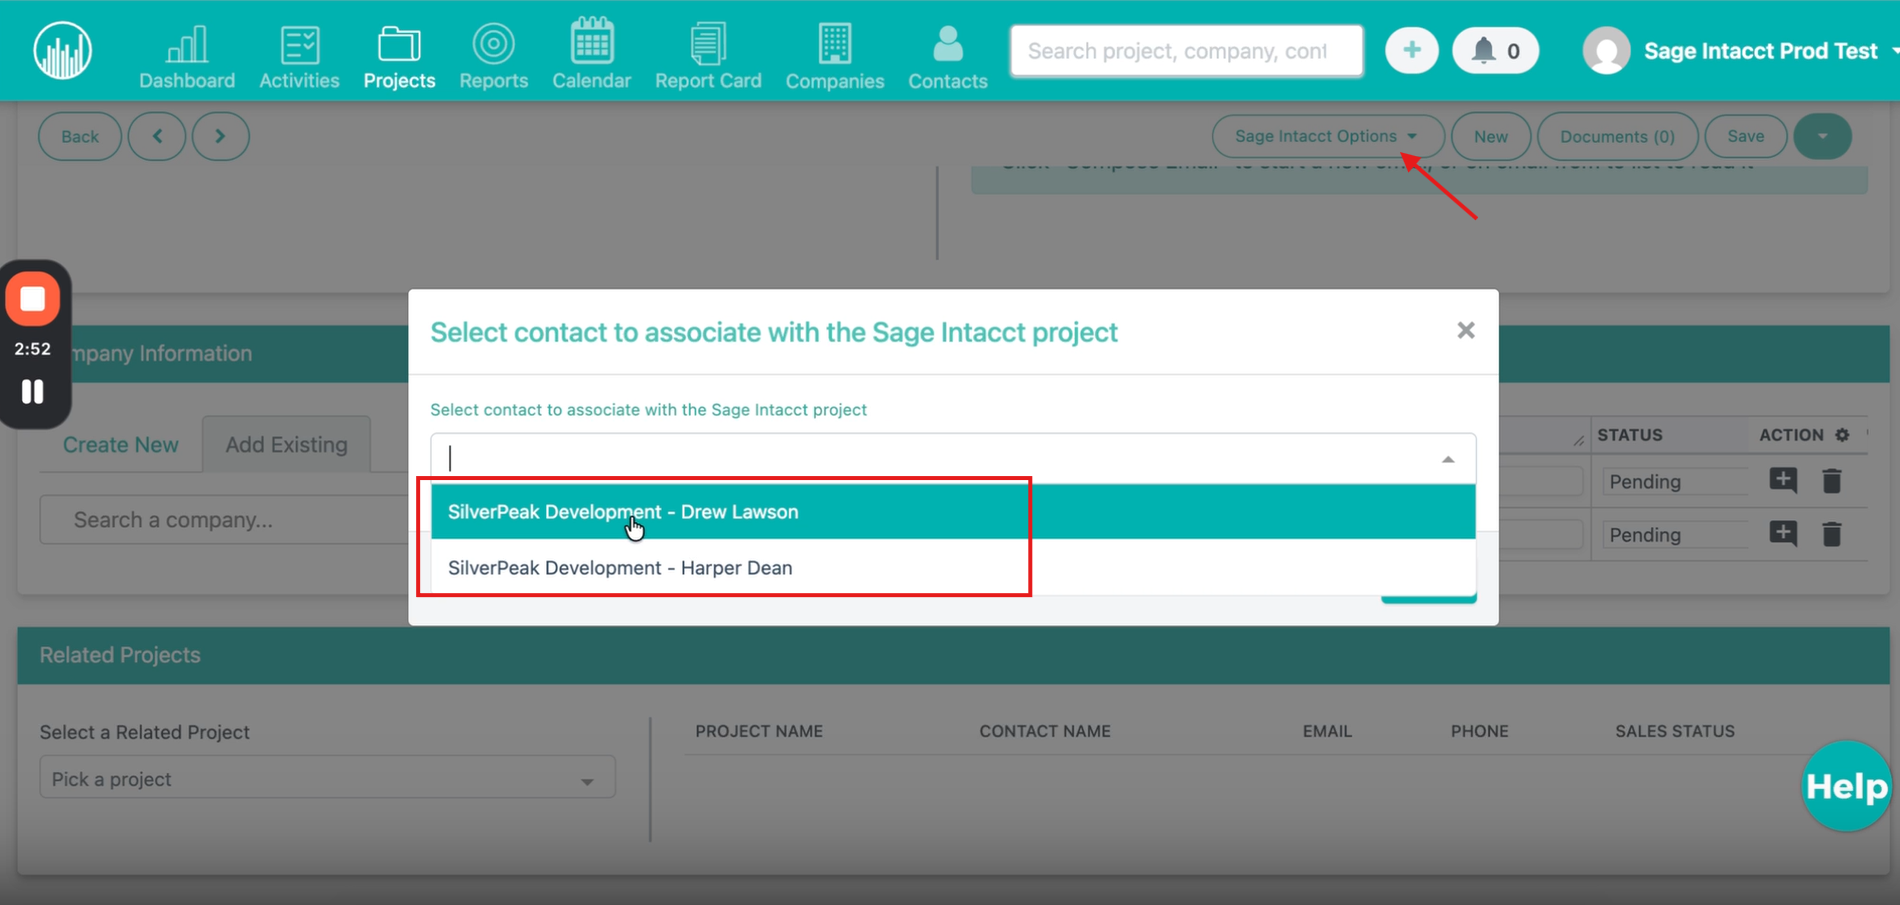Expand Sage Intacct Options dropdown
Viewport: 1900px width, 905px height.
[1327, 136]
